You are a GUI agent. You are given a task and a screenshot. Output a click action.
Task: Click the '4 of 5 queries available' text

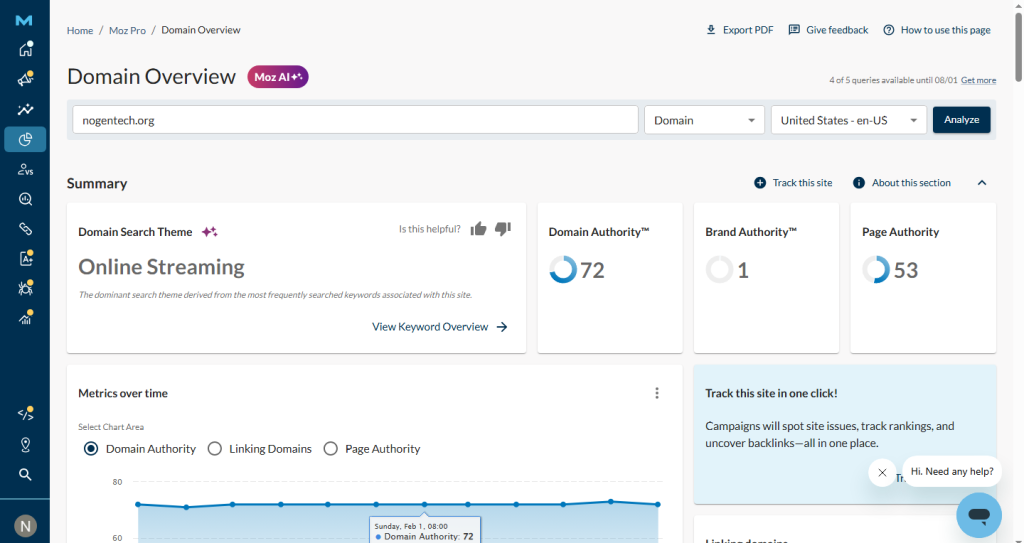click(x=893, y=80)
